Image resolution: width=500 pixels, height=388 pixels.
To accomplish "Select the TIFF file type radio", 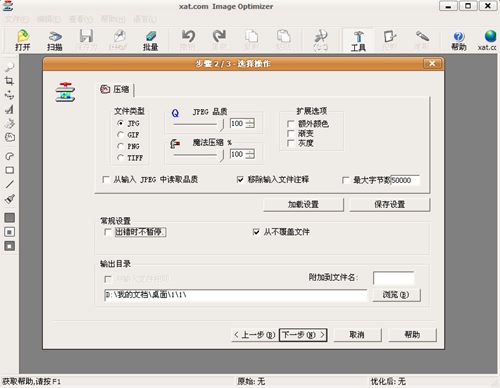I will click(x=121, y=157).
